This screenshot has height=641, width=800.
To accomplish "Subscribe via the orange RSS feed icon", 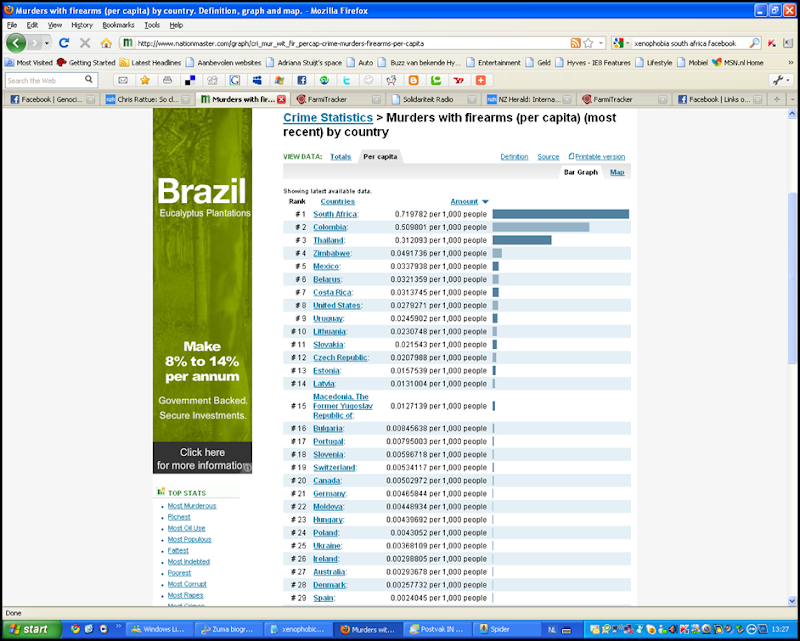I will point(576,43).
